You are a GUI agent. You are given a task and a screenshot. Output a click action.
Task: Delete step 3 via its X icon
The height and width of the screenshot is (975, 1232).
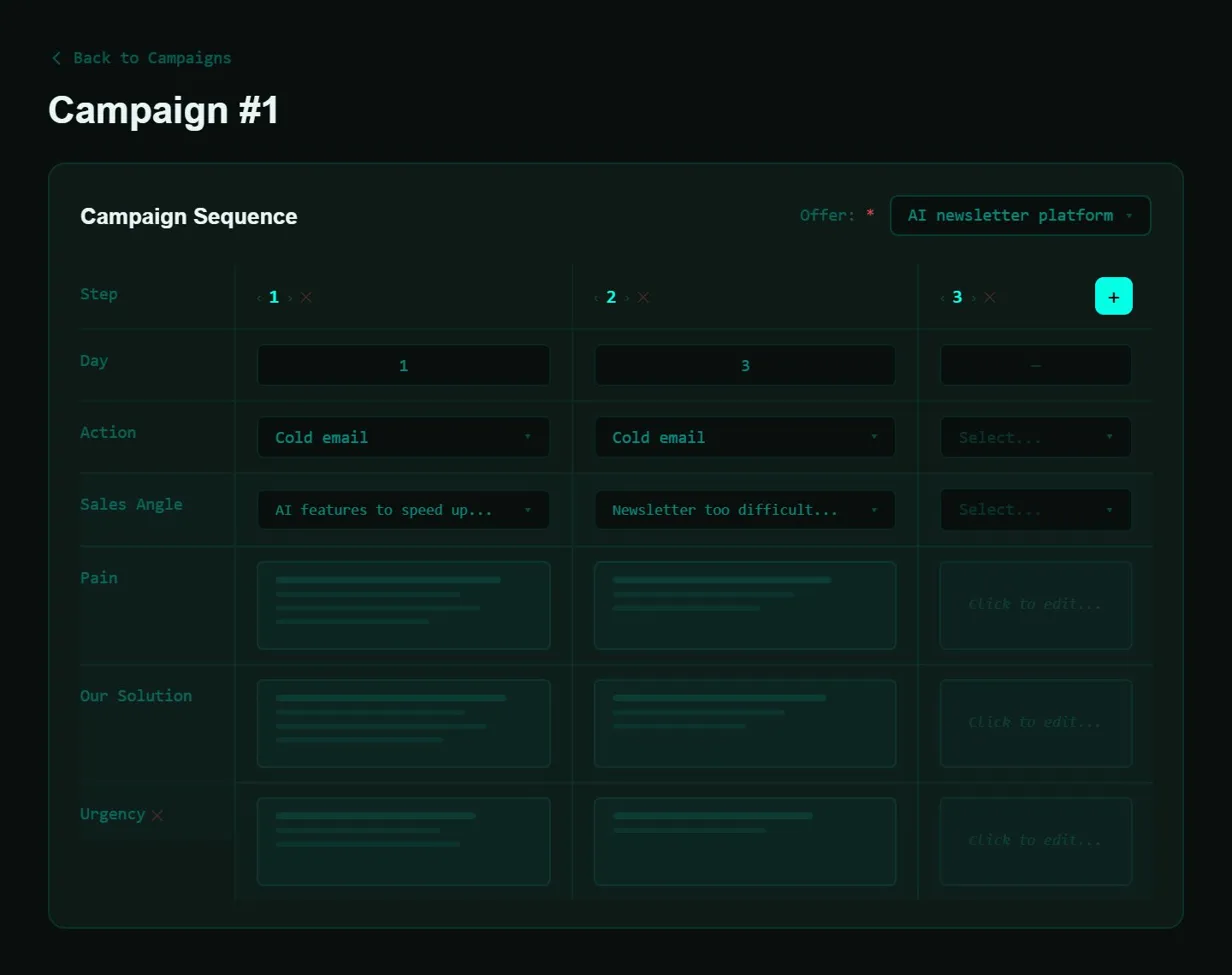[989, 297]
